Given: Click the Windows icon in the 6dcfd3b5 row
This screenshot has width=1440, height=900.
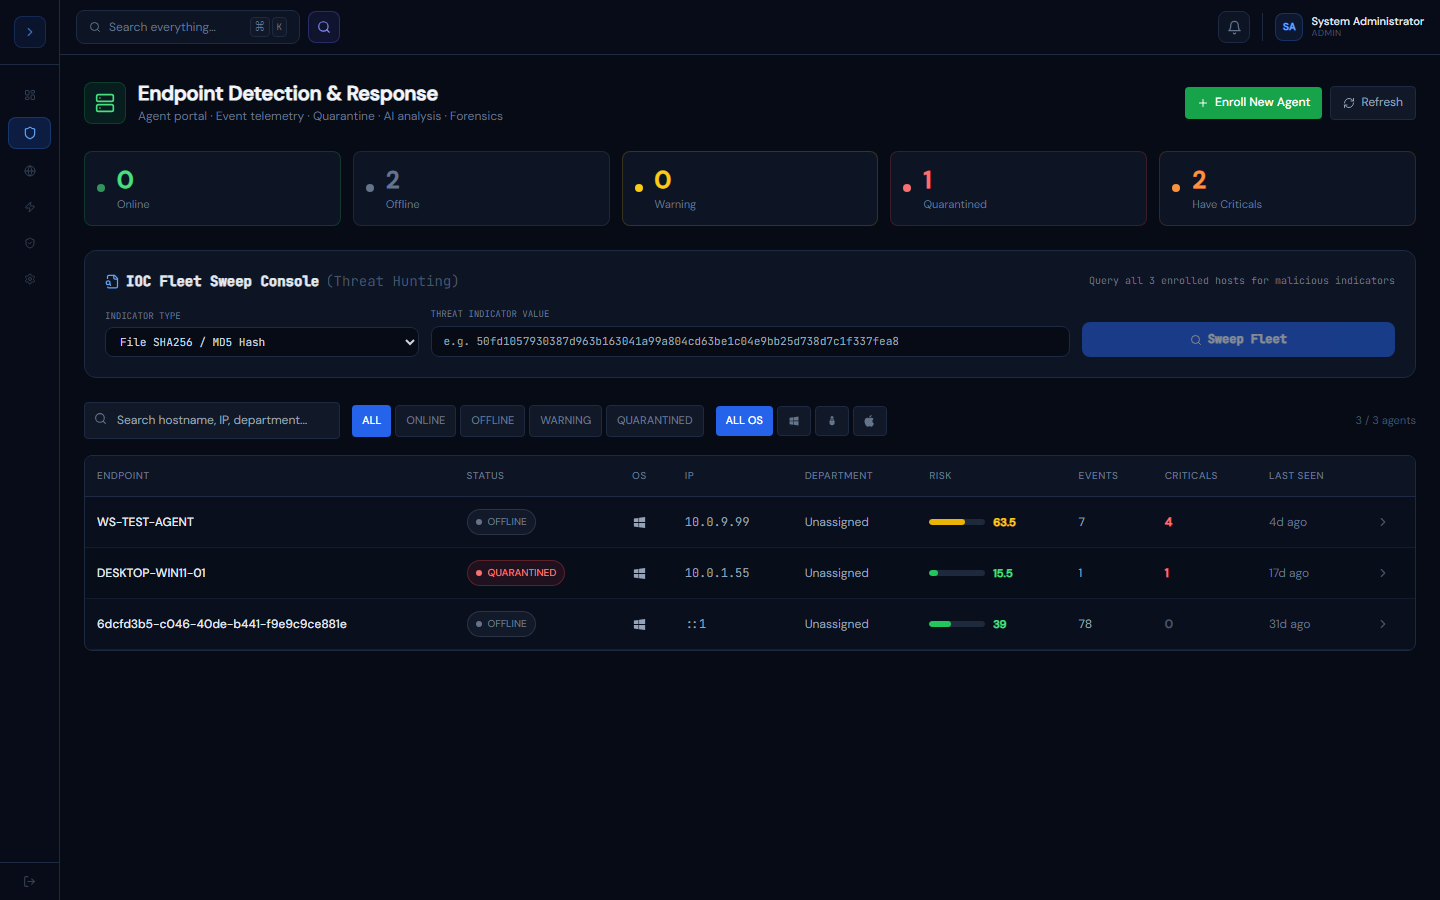Looking at the screenshot, I should 639,624.
